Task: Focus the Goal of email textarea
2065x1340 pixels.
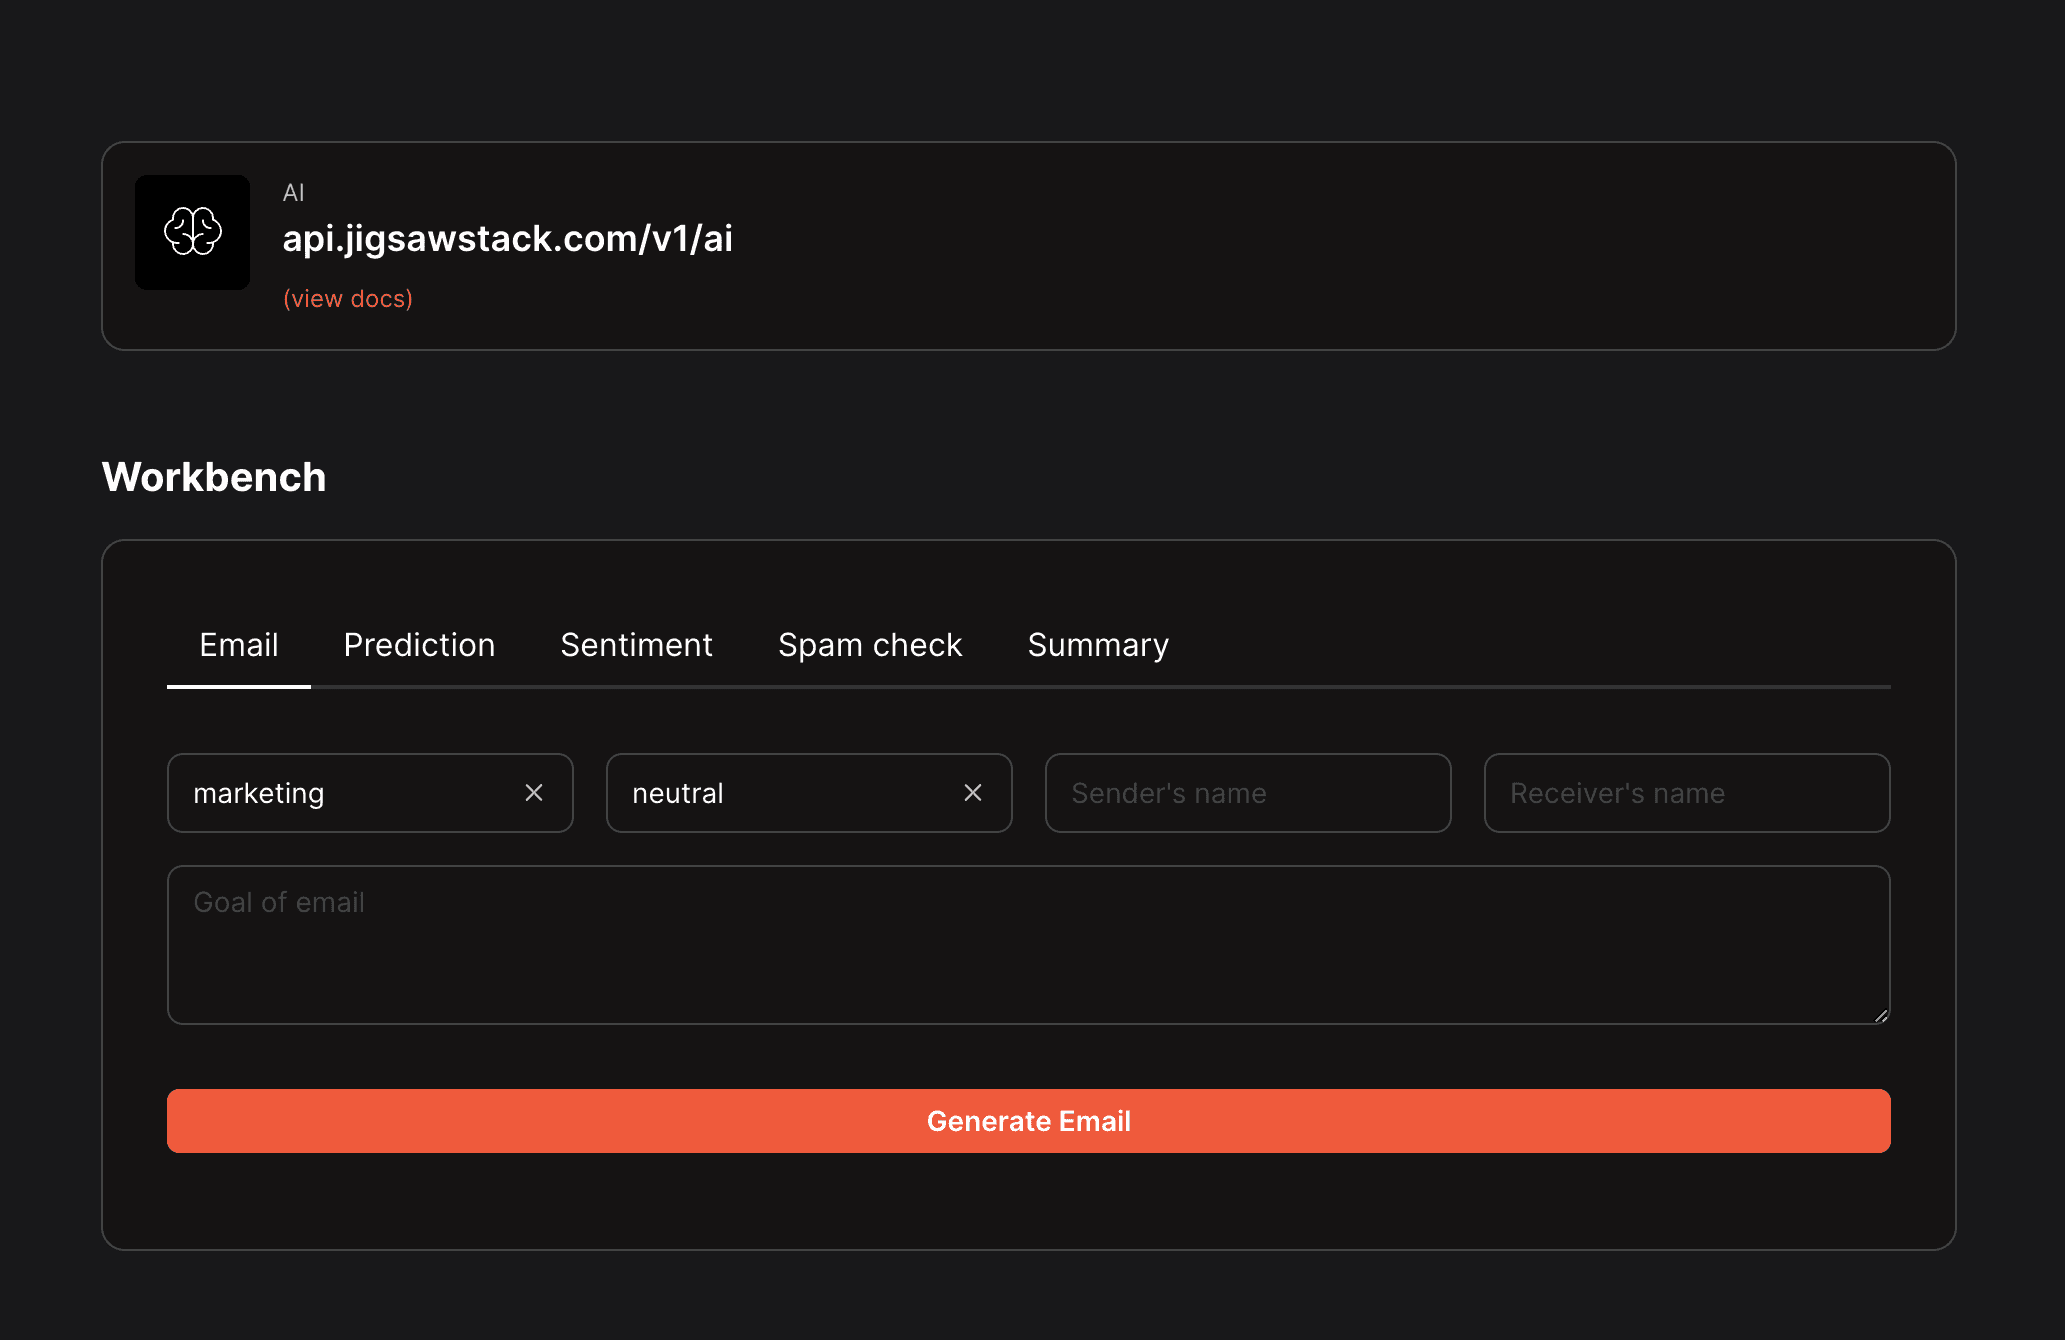Action: point(1028,945)
